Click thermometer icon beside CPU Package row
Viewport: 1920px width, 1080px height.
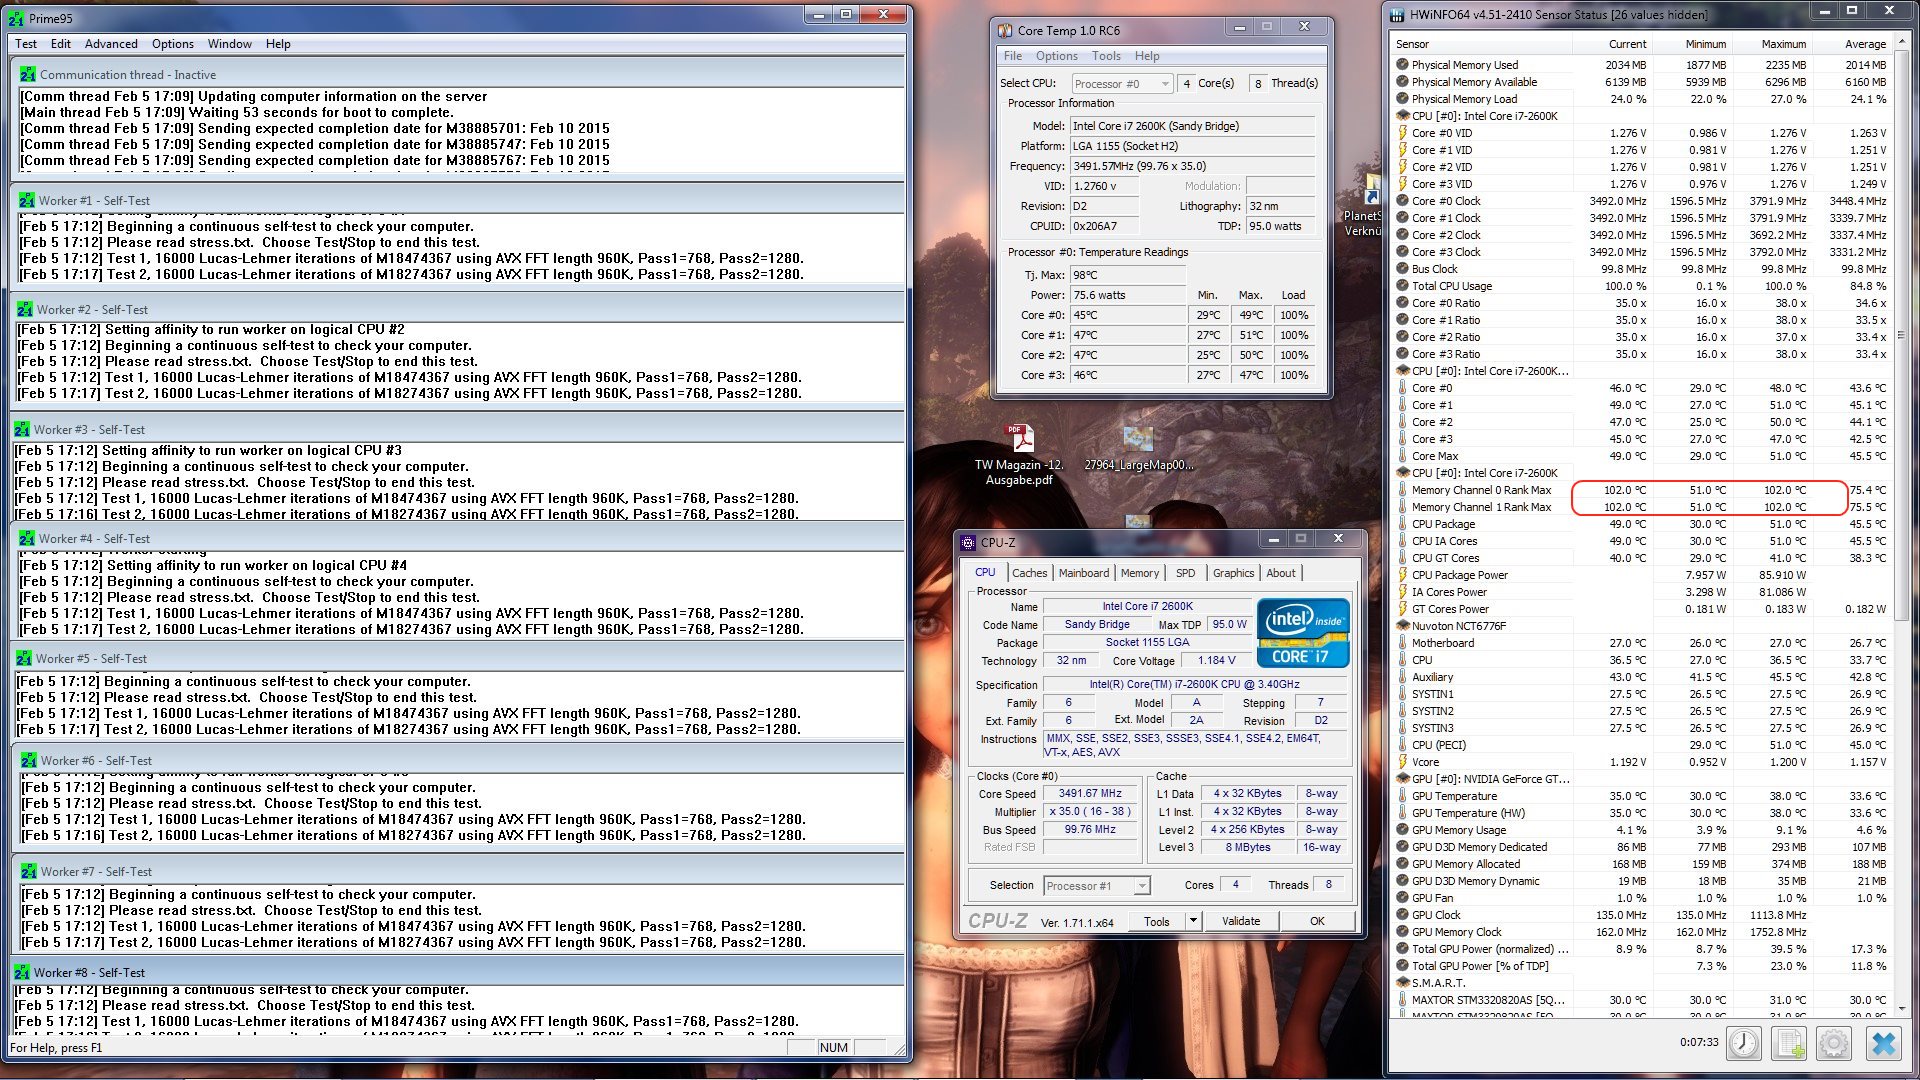1402,524
